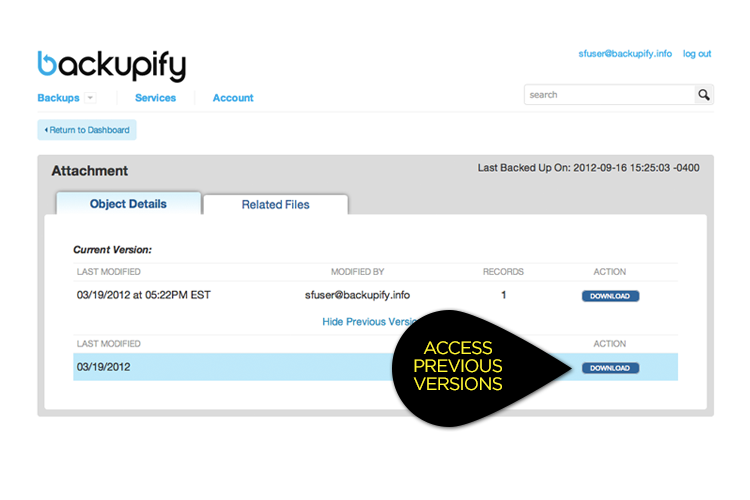Select the Object Details tab
The width and height of the screenshot is (750, 500).
(128, 204)
